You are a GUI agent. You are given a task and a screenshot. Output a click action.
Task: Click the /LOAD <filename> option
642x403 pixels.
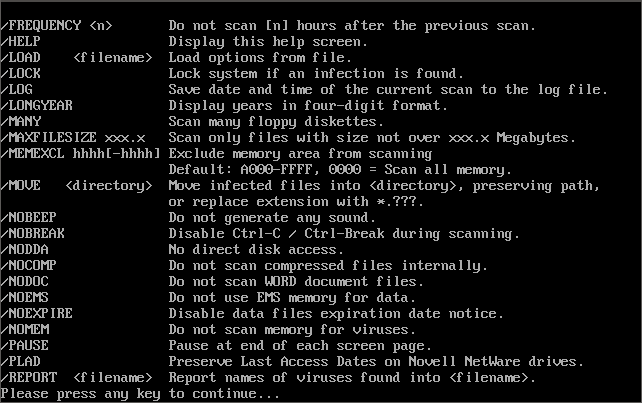point(76,57)
